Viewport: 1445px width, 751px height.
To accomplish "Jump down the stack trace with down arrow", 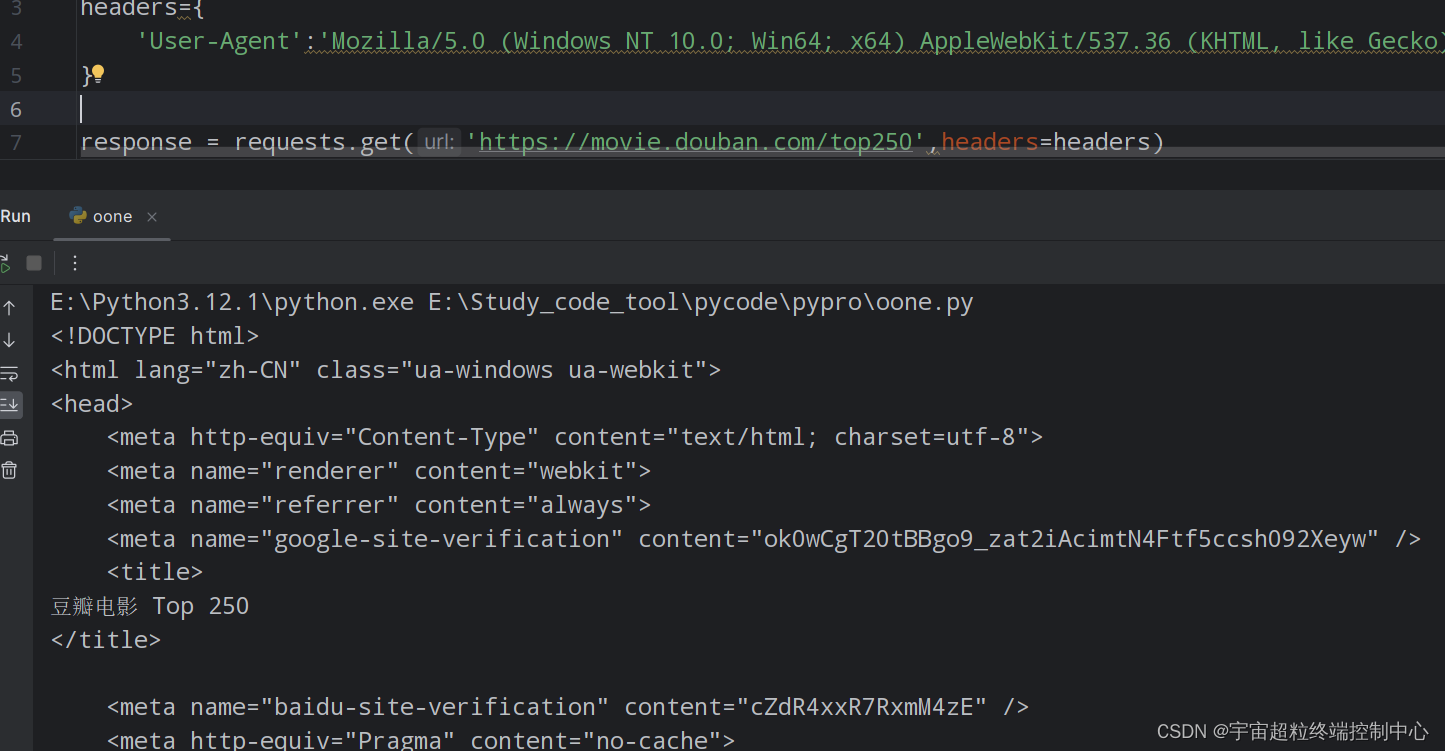I will 9,340.
